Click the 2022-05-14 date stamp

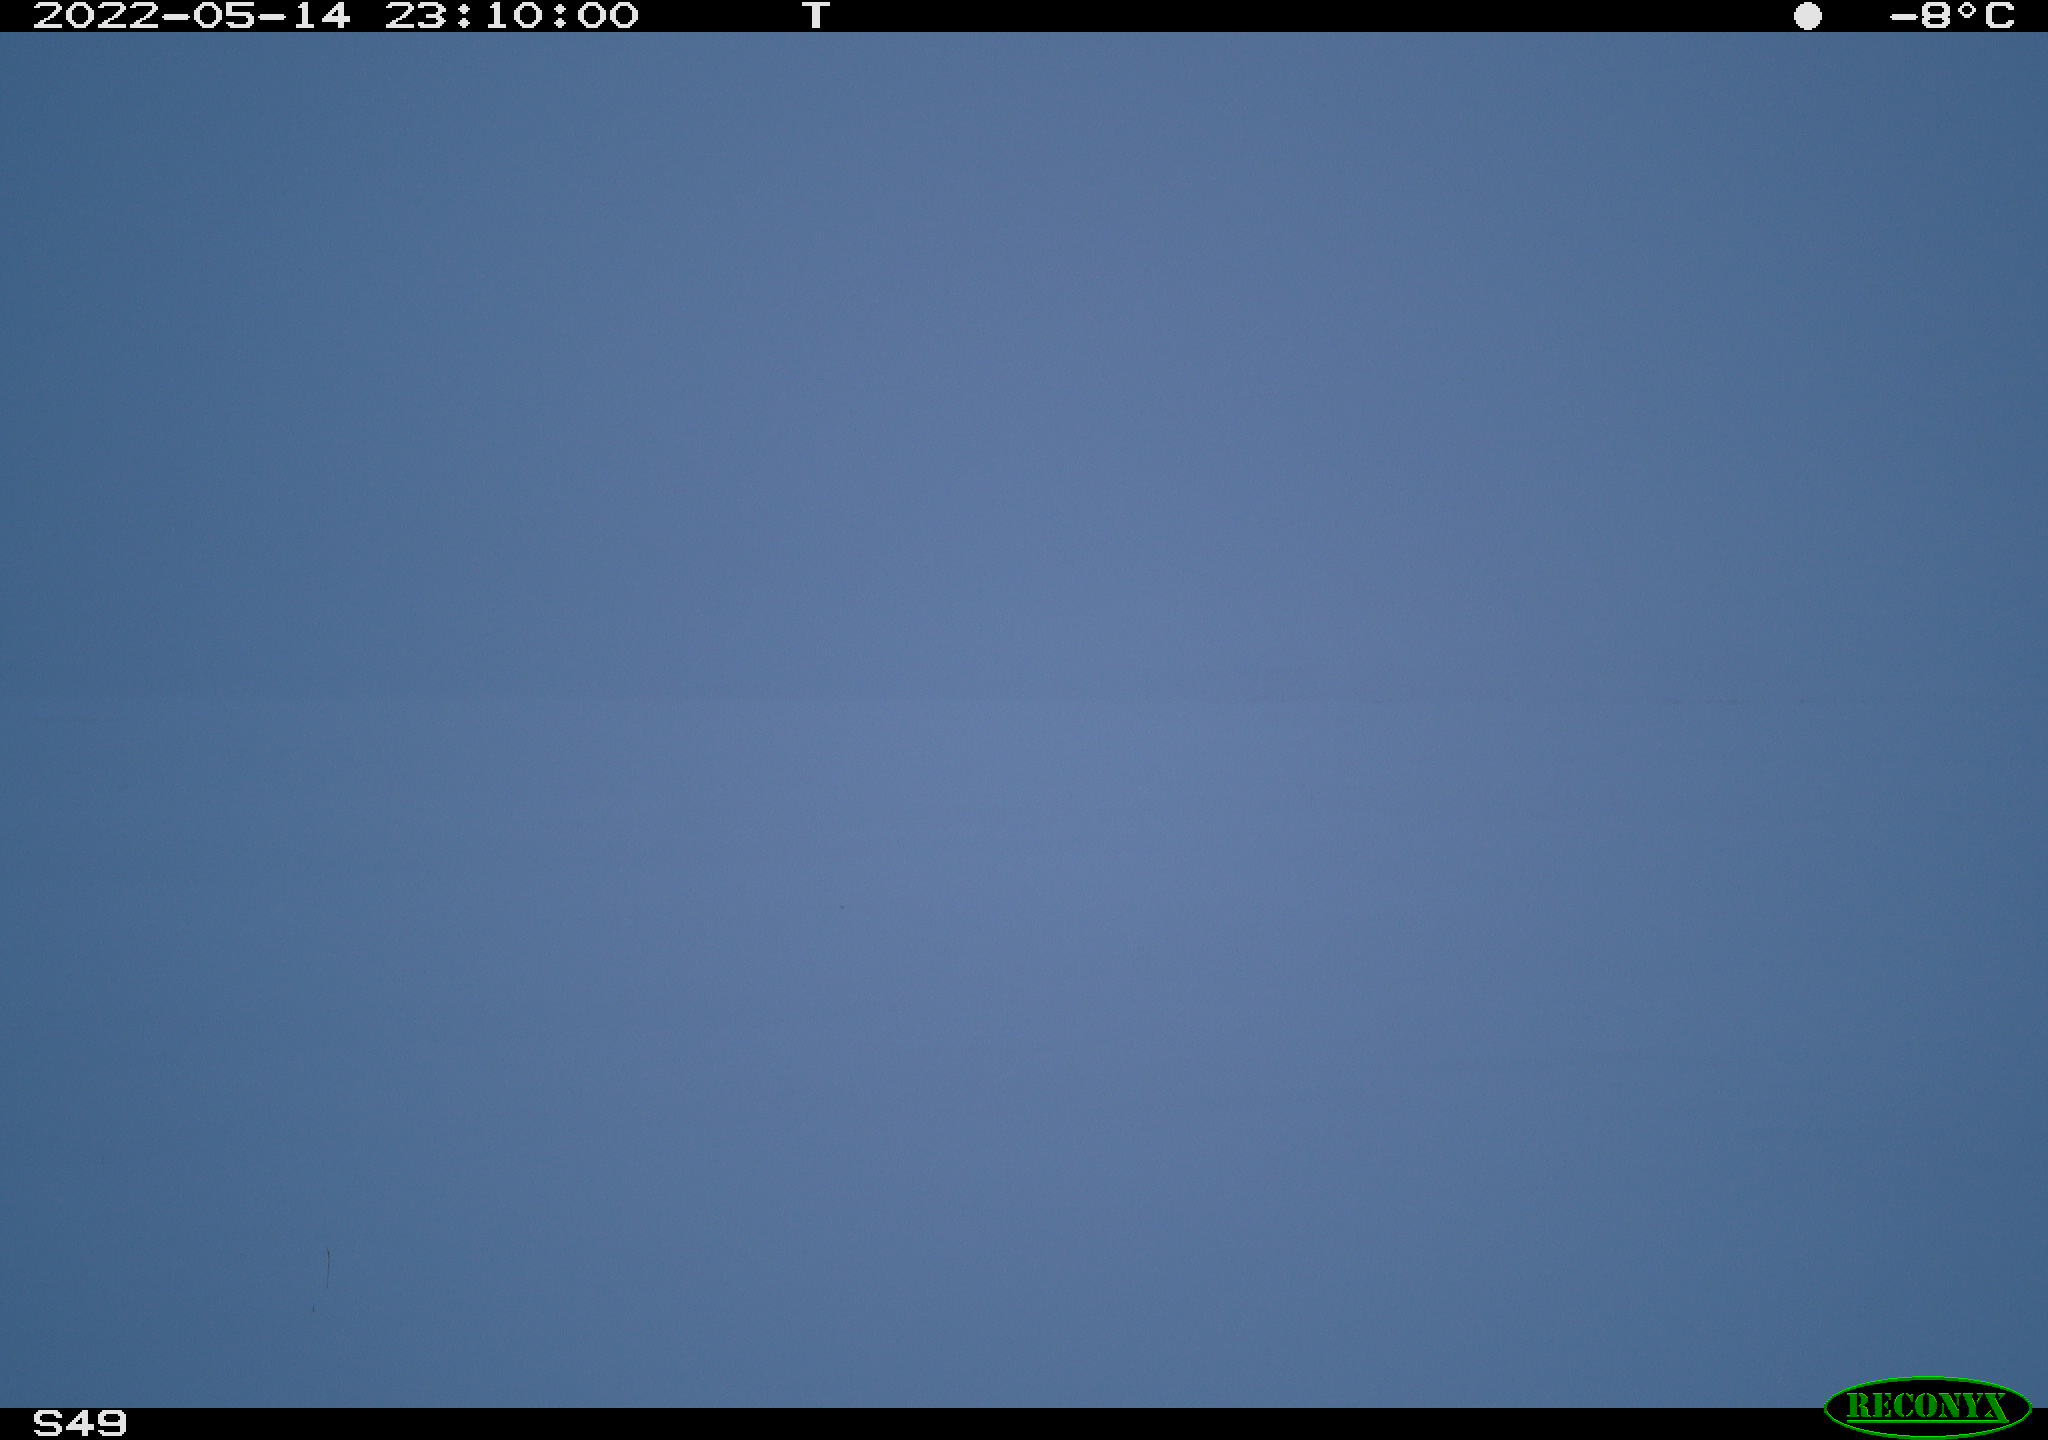(x=192, y=16)
